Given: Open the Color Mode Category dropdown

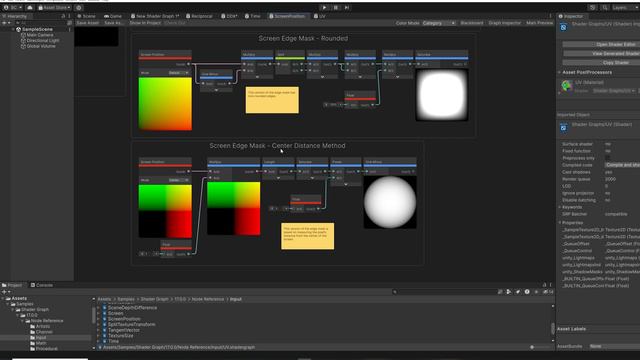Looking at the screenshot, I should [439, 23].
